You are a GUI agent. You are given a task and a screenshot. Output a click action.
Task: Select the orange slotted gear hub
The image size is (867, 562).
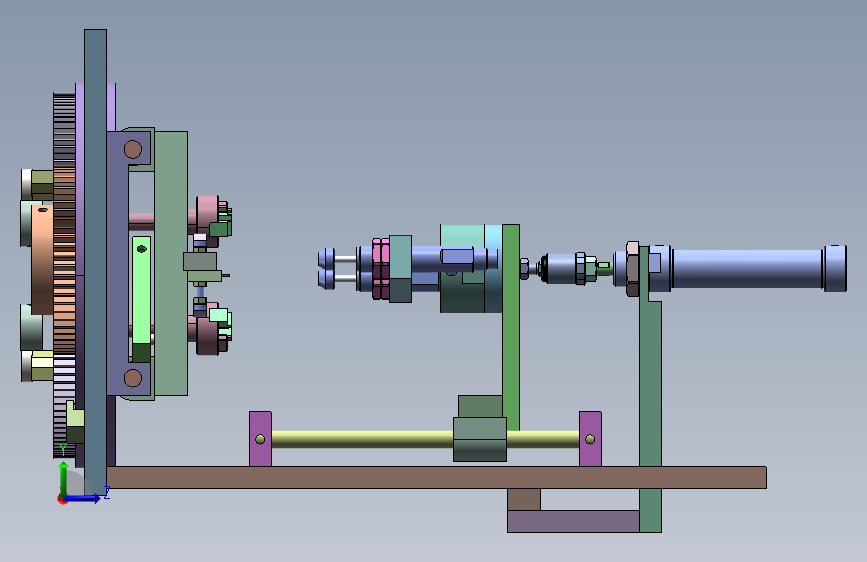click(x=42, y=259)
